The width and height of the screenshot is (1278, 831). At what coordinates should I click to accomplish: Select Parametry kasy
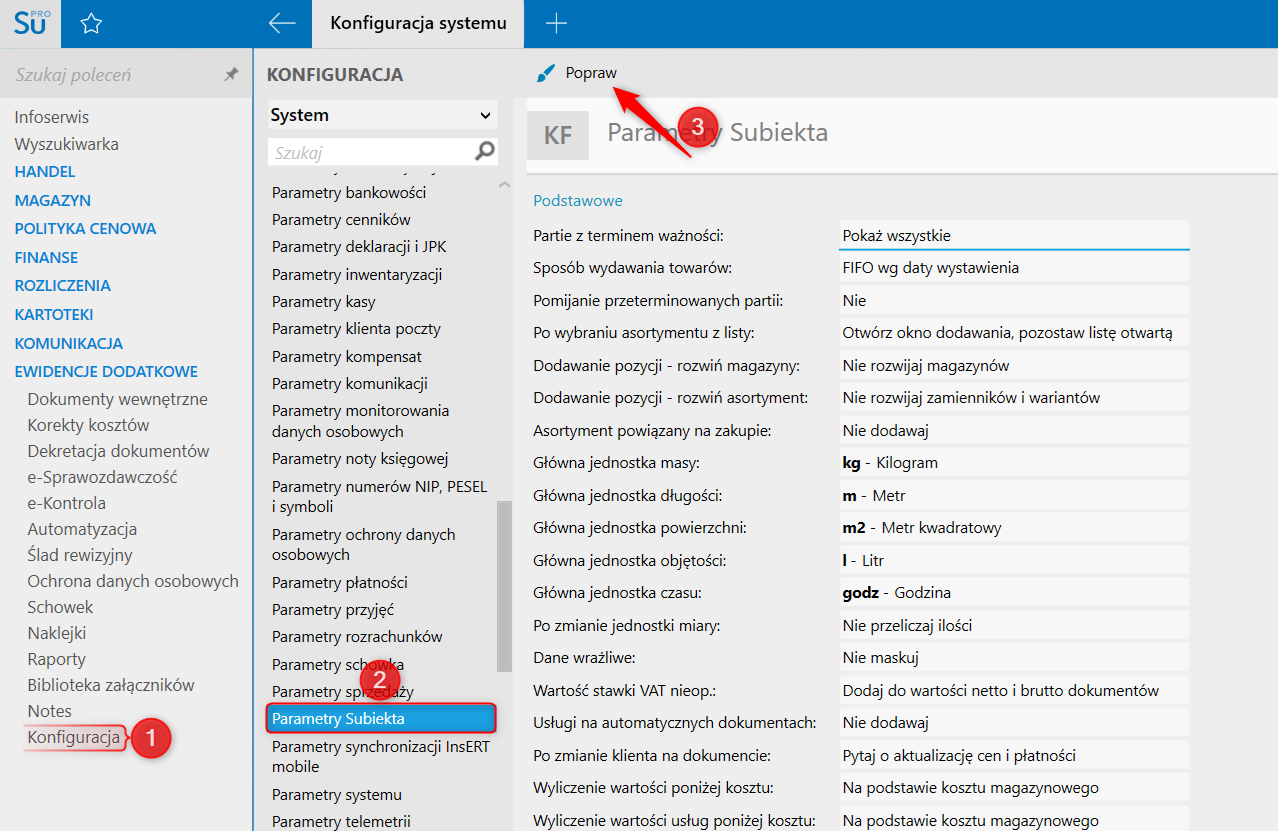pos(324,301)
